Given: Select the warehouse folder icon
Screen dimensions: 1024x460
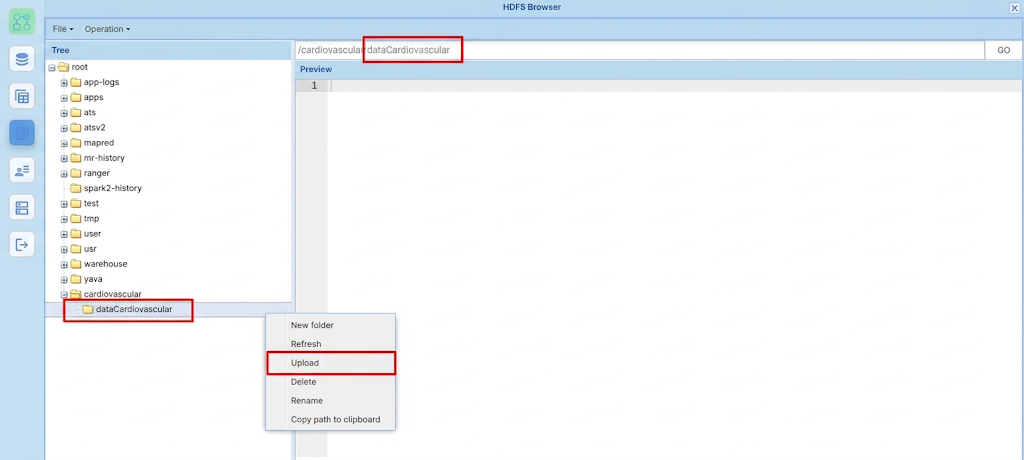Looking at the screenshot, I should pyautogui.click(x=76, y=264).
